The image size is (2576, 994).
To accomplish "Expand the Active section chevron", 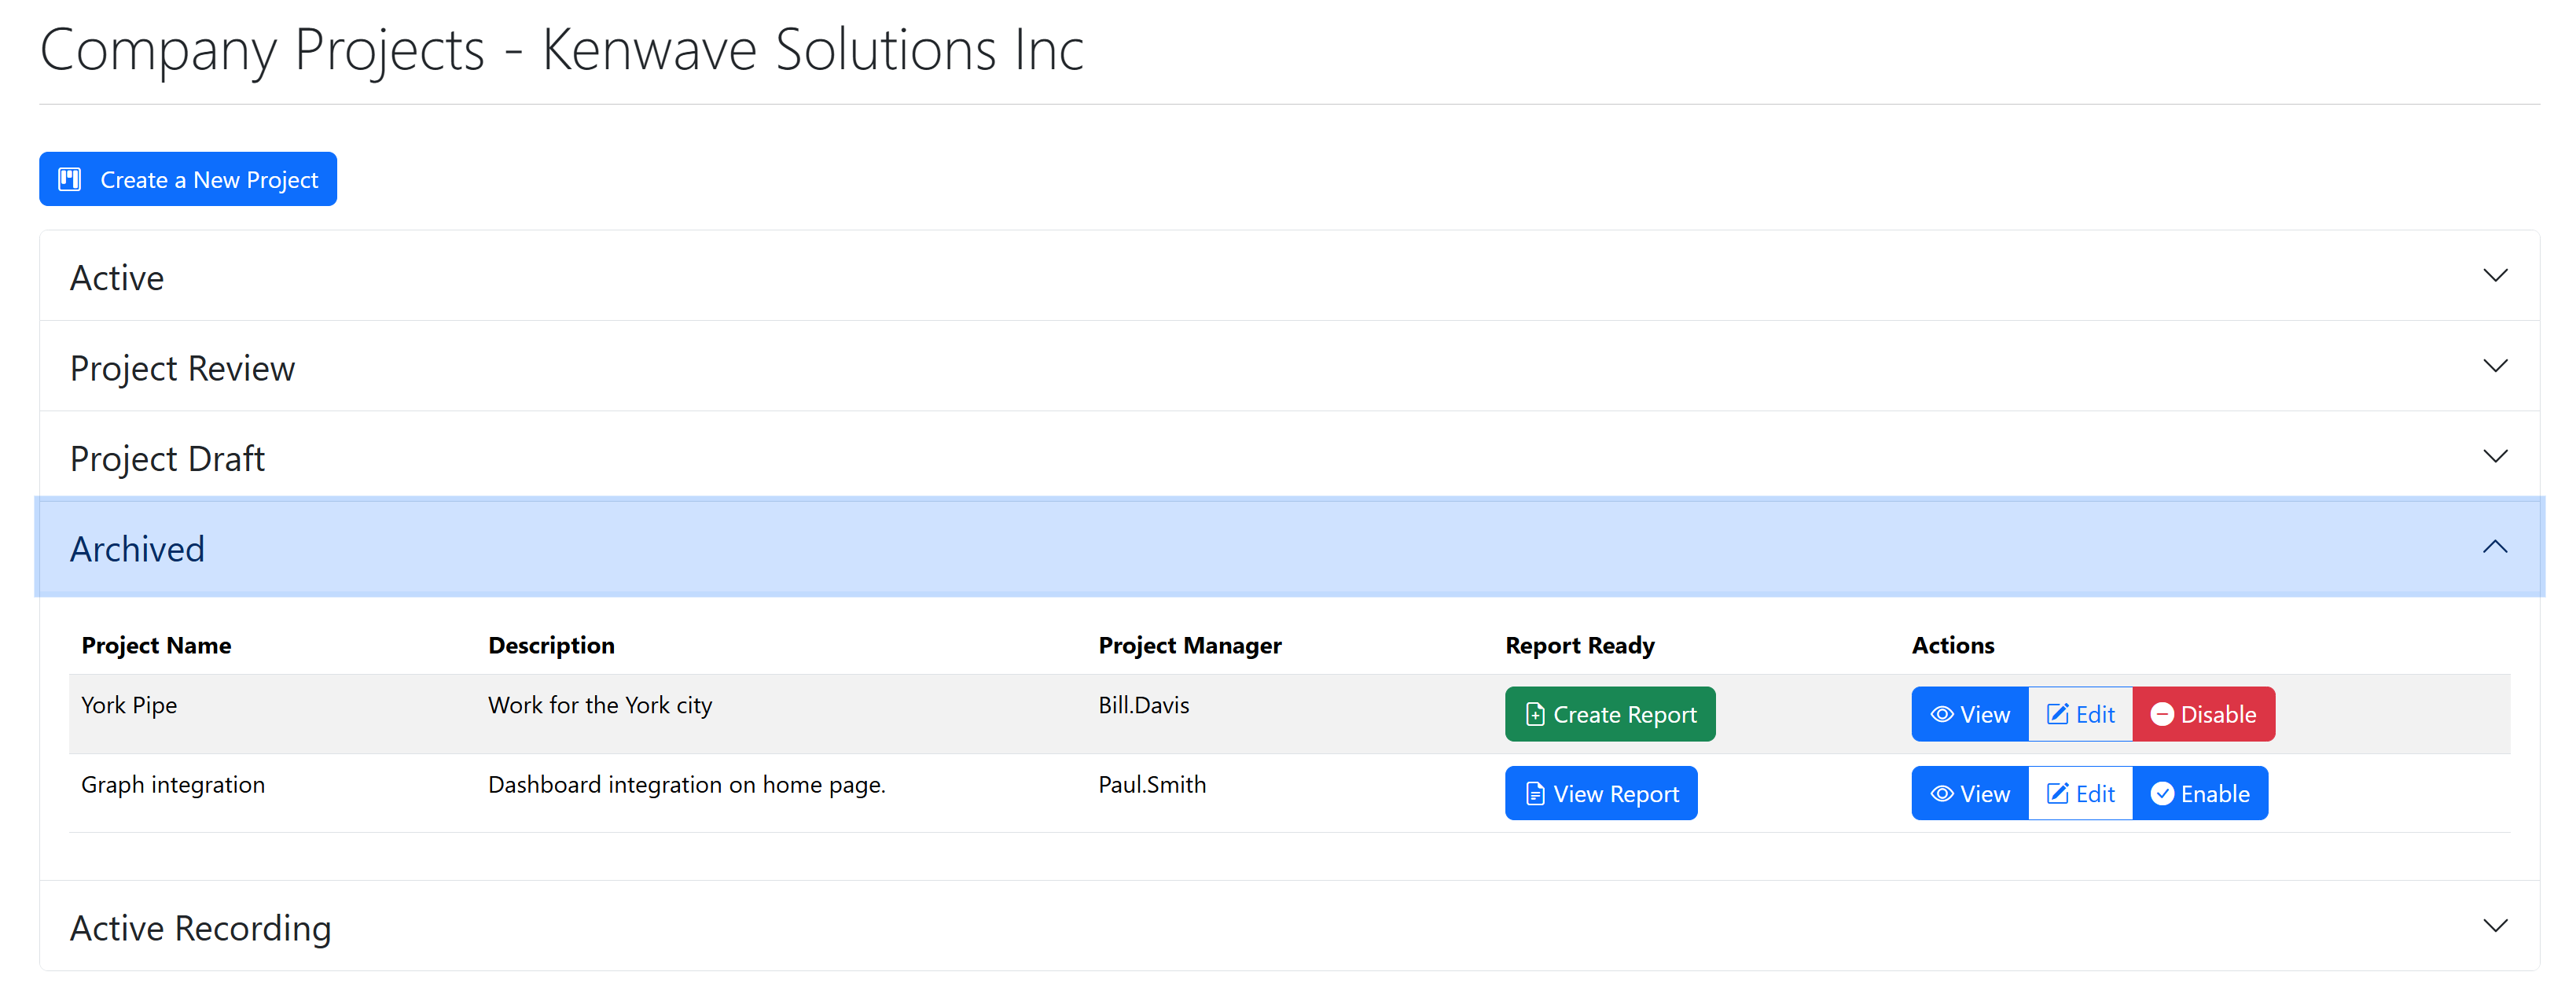I will tap(2494, 275).
